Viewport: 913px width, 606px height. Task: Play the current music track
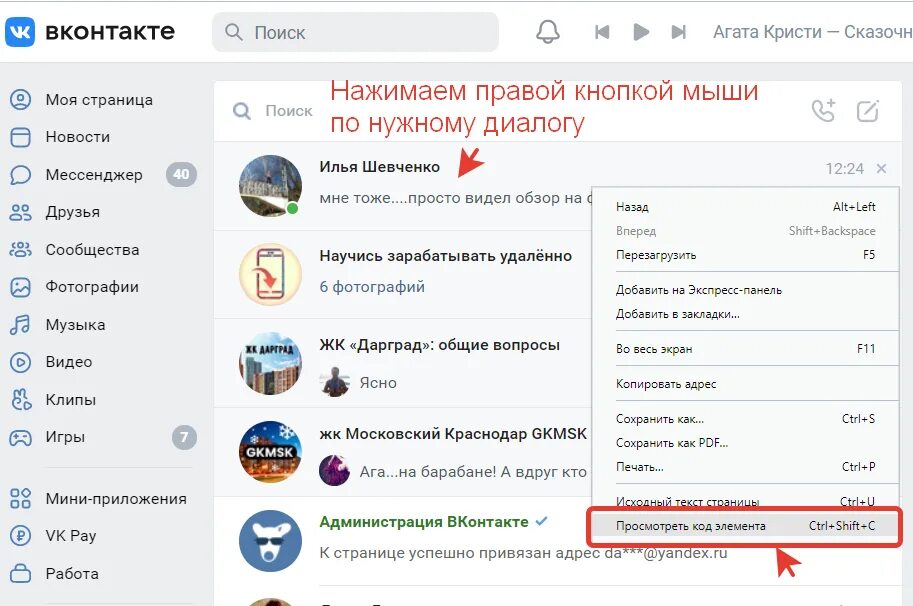pyautogui.click(x=640, y=31)
